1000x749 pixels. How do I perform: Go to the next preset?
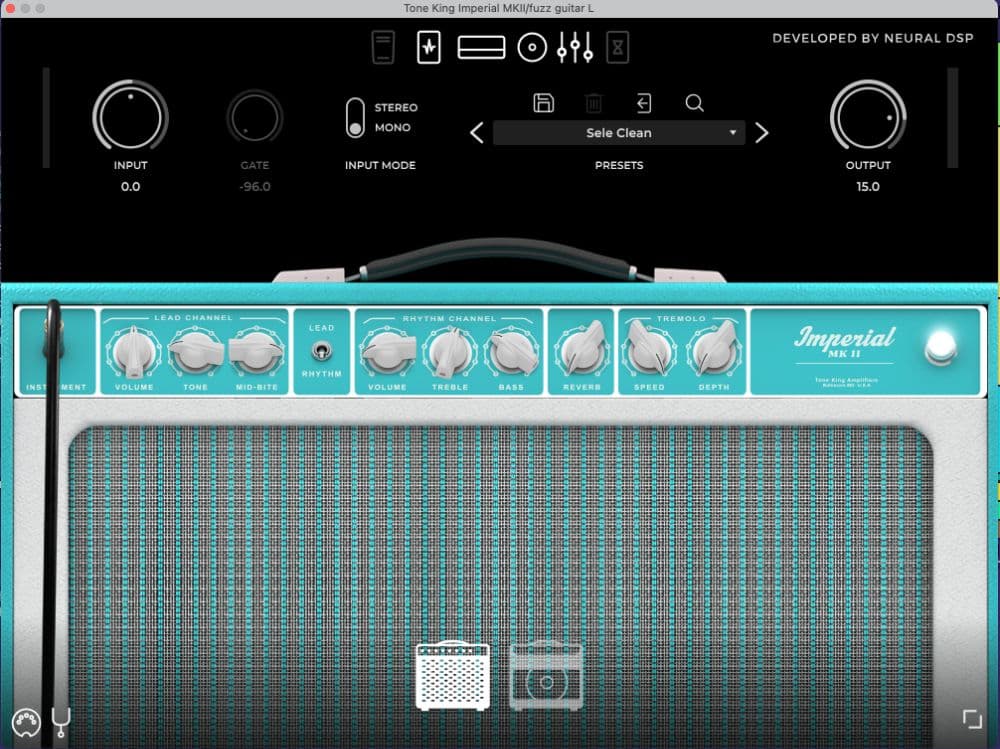click(761, 133)
